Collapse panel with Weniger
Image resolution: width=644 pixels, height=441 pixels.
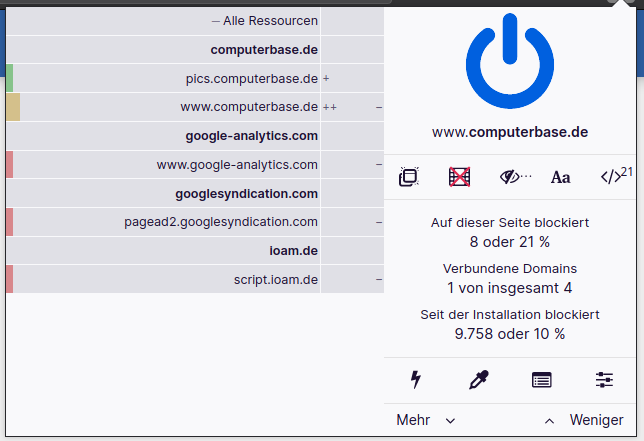pos(584,420)
